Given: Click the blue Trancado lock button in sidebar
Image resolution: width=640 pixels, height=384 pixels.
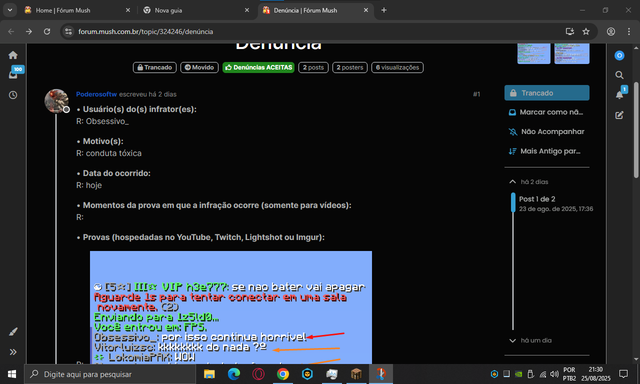Looking at the screenshot, I should [547, 93].
